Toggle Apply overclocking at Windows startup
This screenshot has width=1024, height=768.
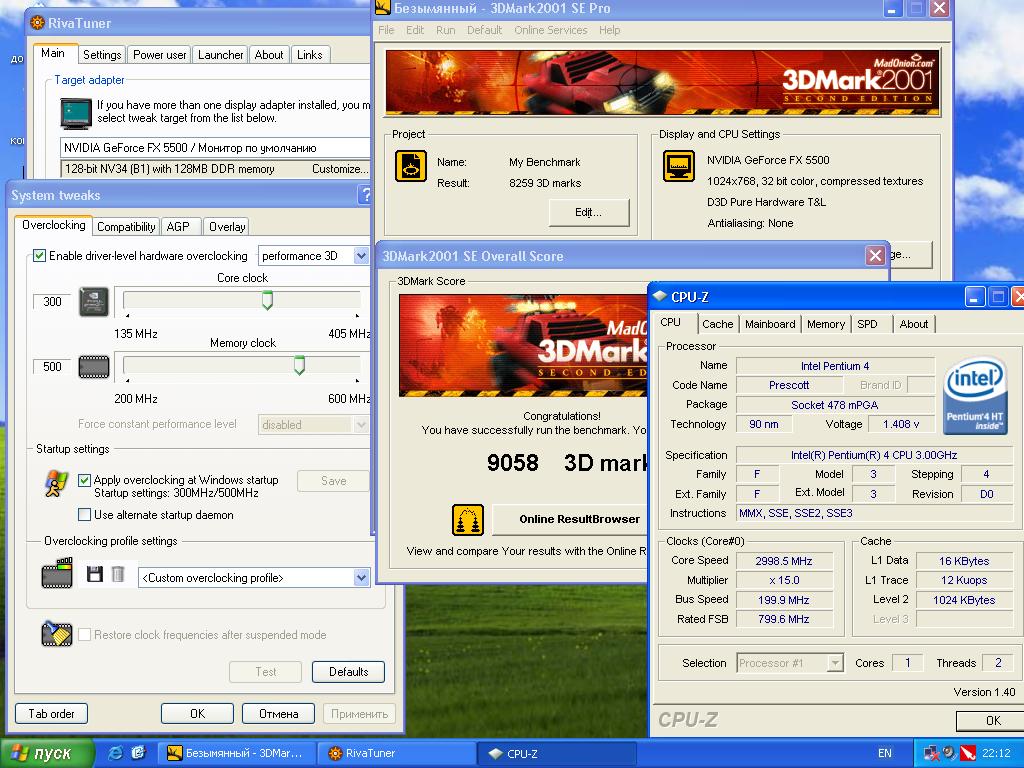coord(84,480)
